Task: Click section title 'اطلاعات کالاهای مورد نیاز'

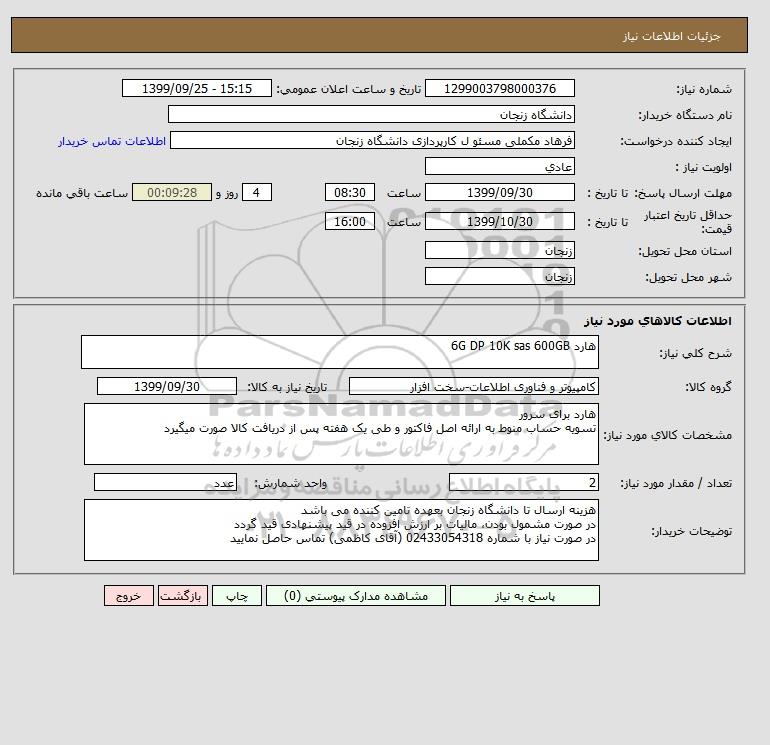Action: (x=658, y=321)
